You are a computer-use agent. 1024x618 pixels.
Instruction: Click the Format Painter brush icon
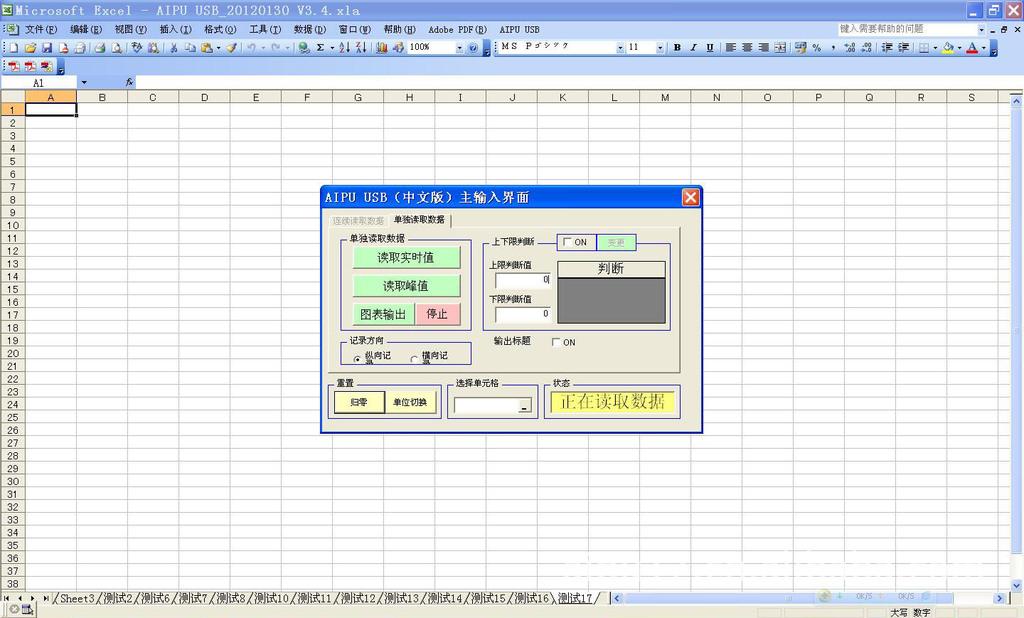[x=231, y=48]
